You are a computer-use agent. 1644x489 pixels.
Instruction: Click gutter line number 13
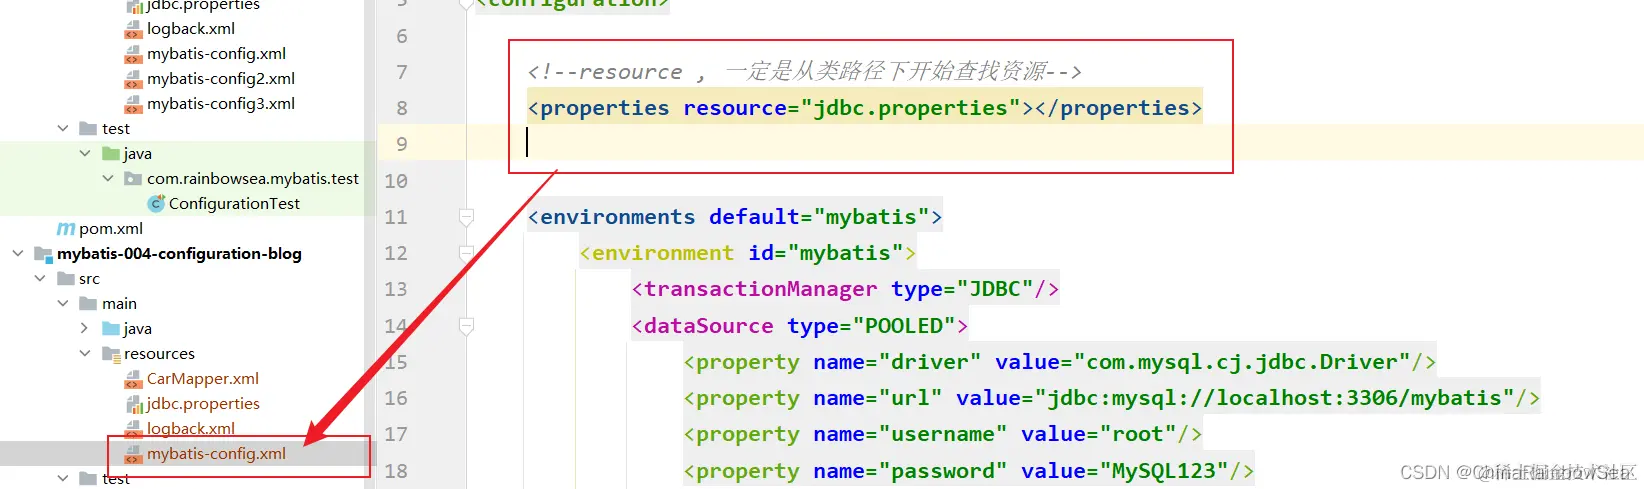(x=396, y=289)
